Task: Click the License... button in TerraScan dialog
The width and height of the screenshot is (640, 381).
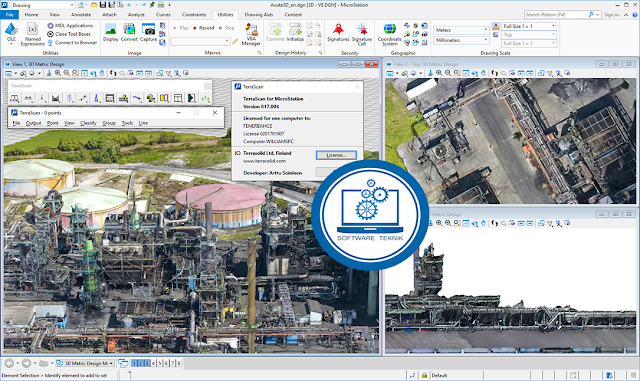Action: click(x=336, y=155)
